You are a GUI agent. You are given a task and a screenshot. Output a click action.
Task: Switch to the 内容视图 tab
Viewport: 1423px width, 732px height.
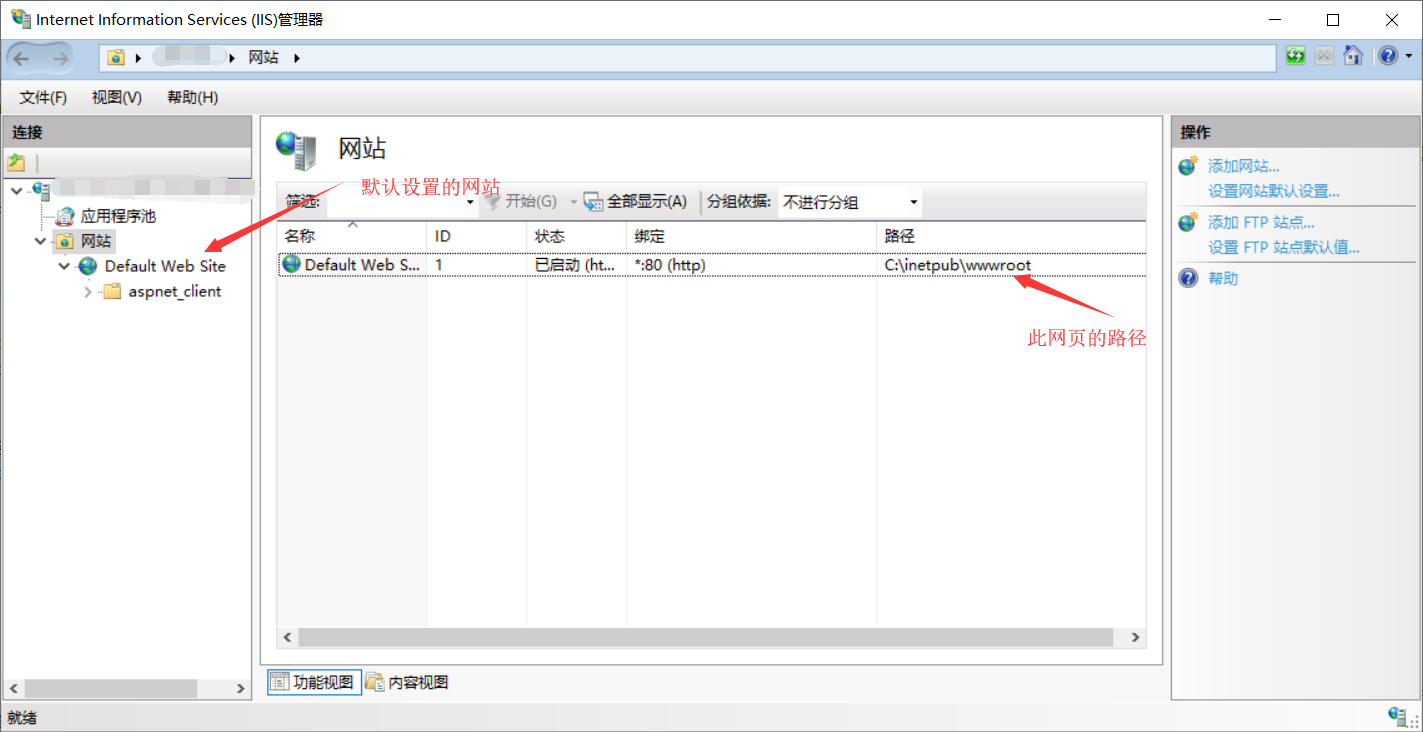tap(407, 682)
